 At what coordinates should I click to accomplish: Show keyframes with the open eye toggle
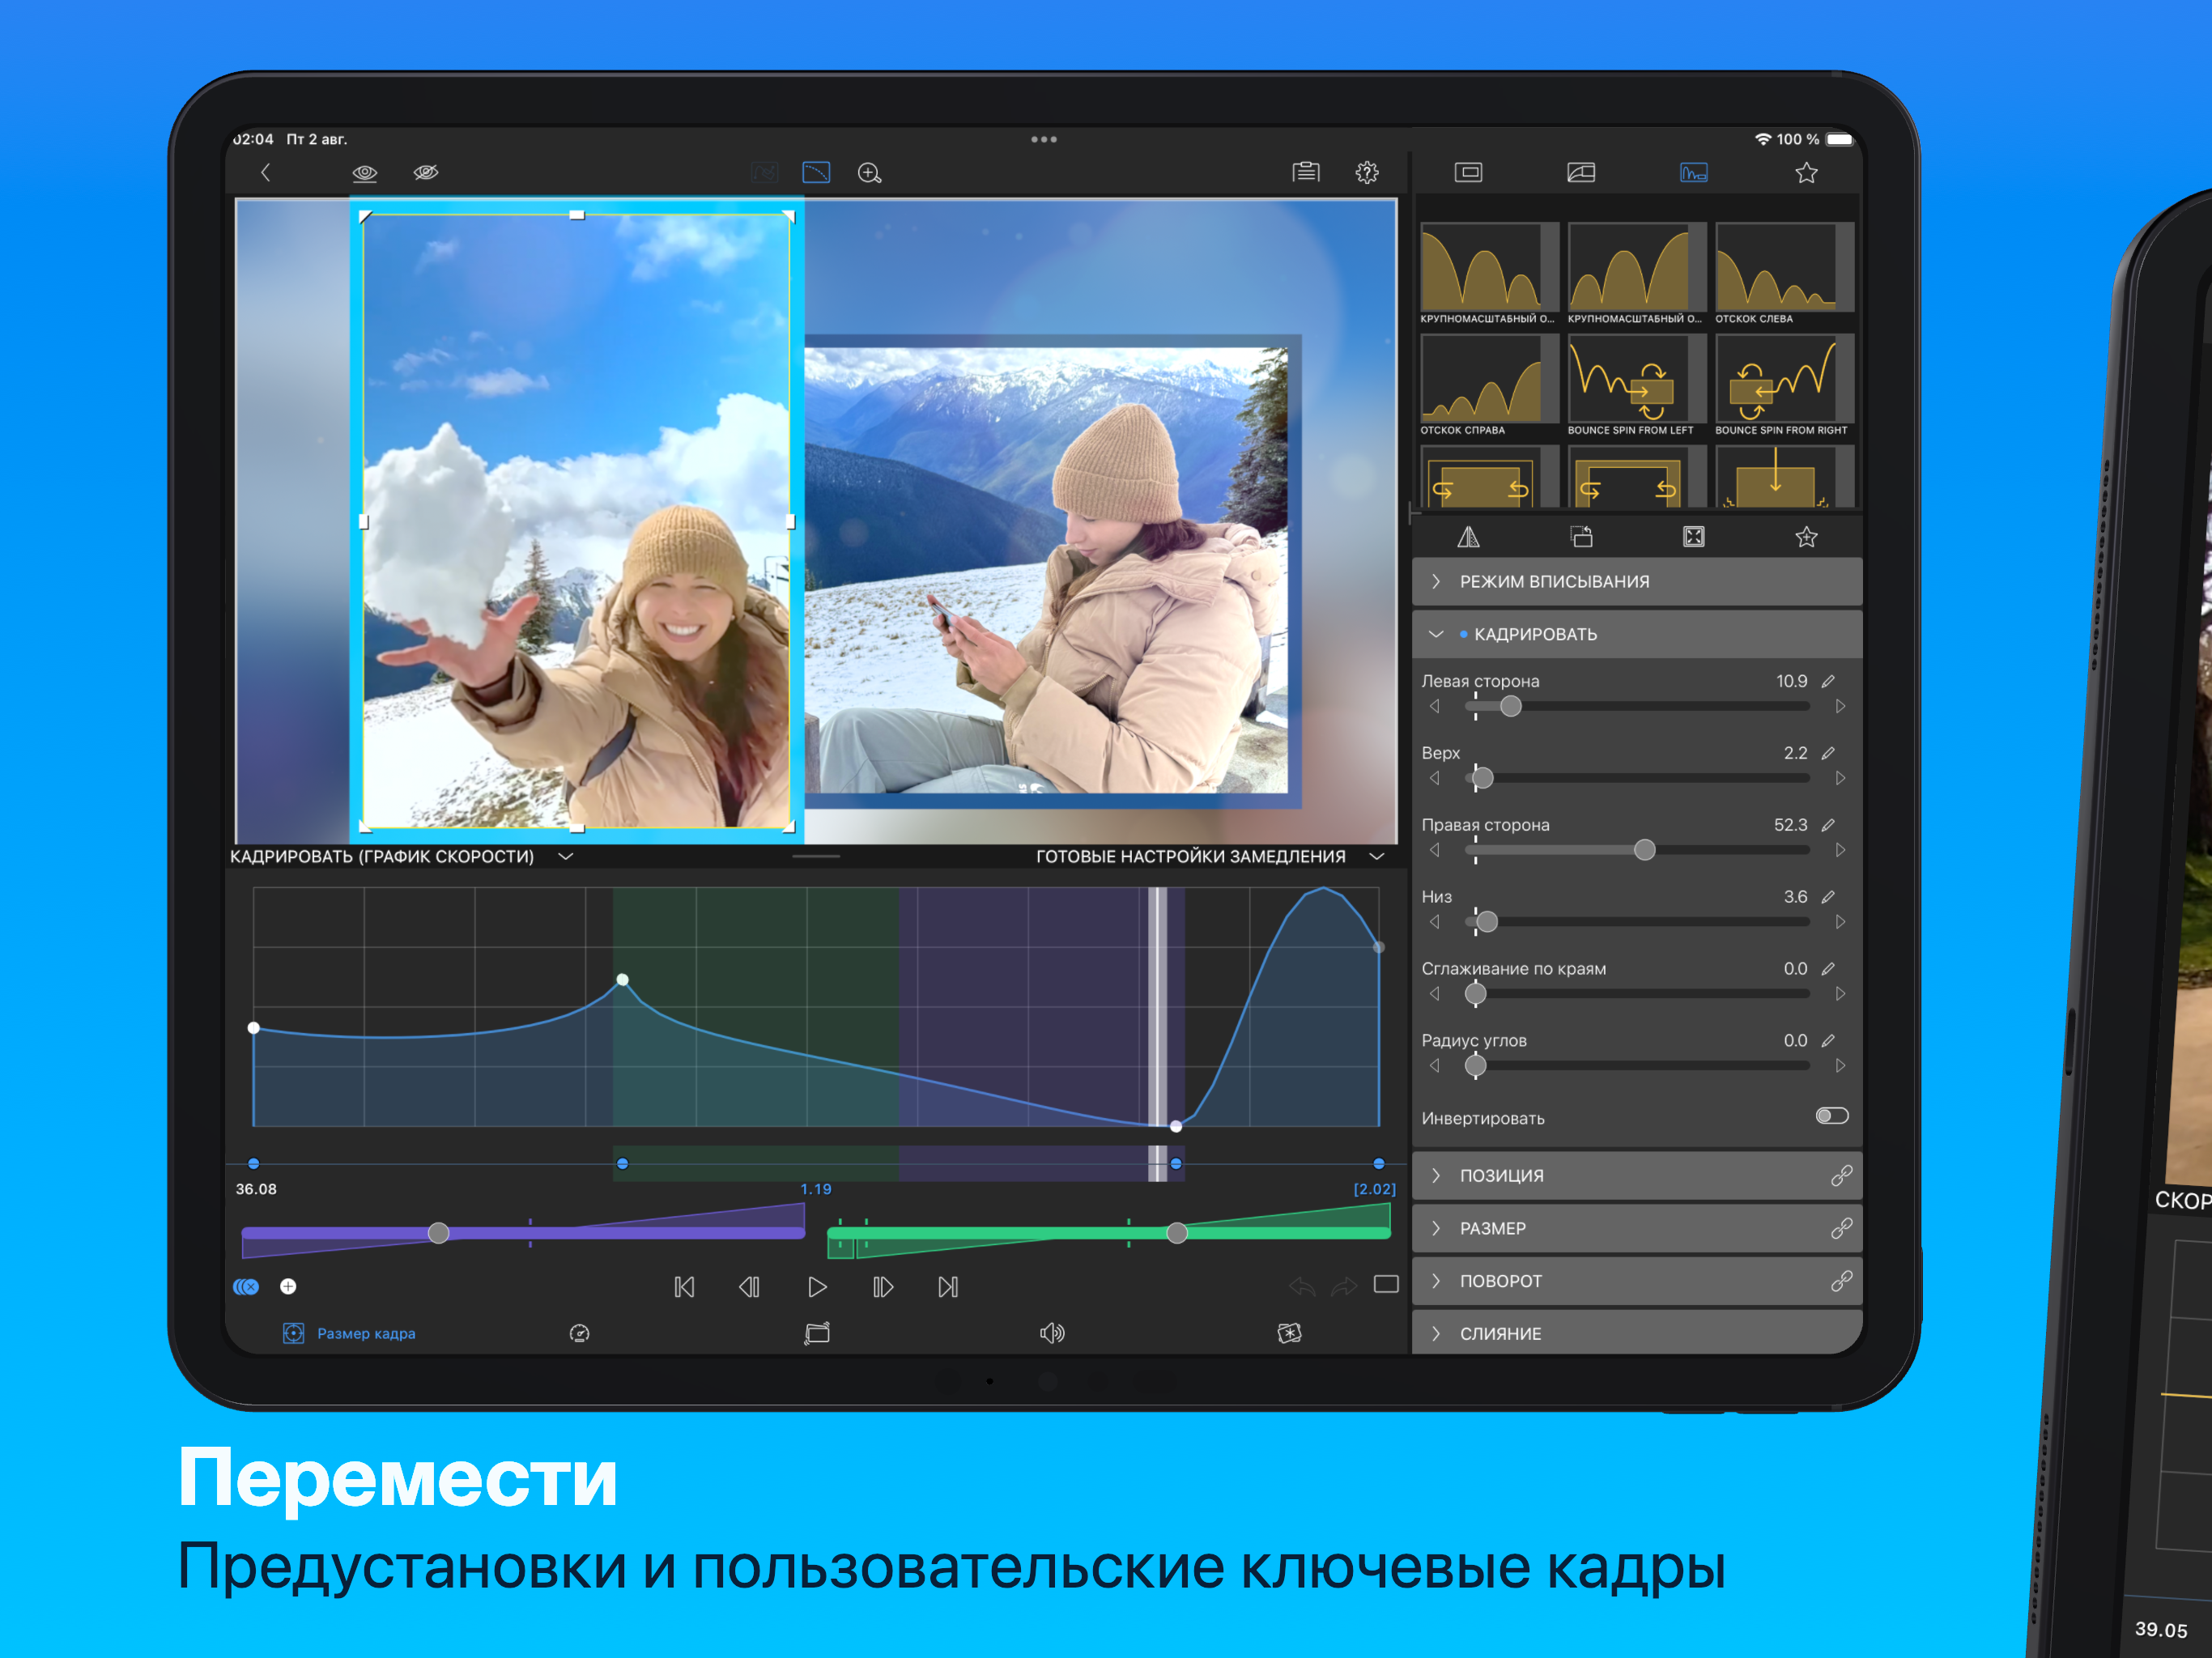pos(365,172)
